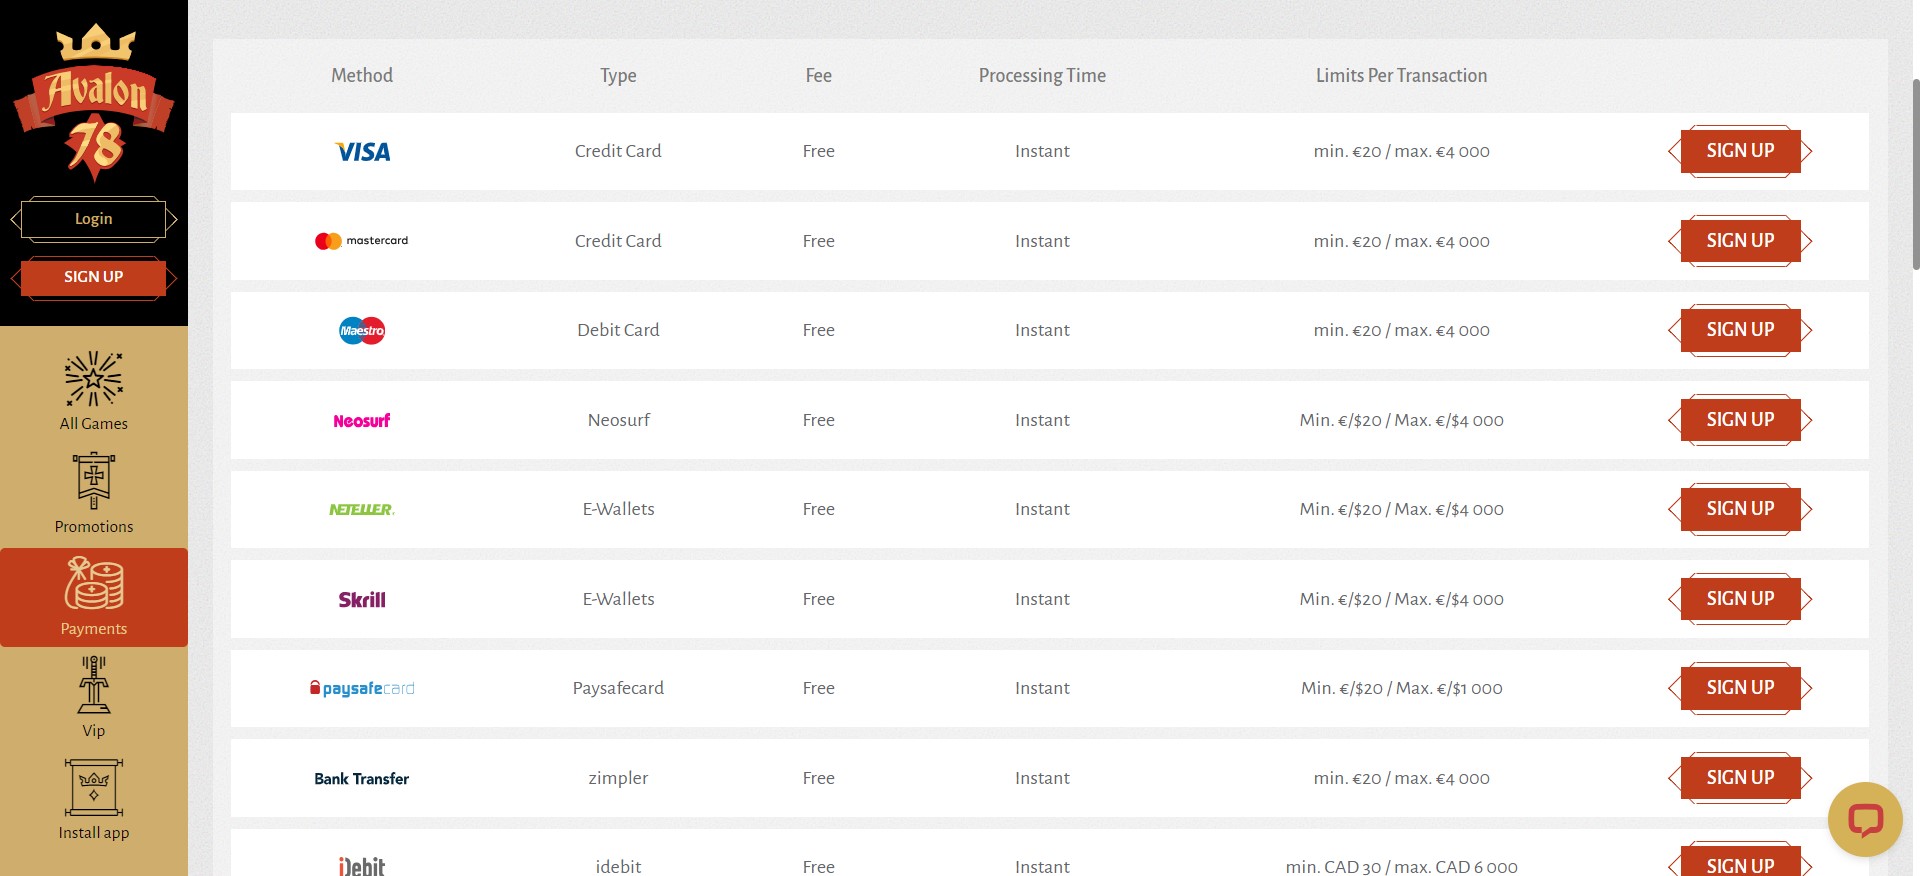Click the page vertical scrollbar thumb
The width and height of the screenshot is (1920, 876).
tap(1915, 173)
